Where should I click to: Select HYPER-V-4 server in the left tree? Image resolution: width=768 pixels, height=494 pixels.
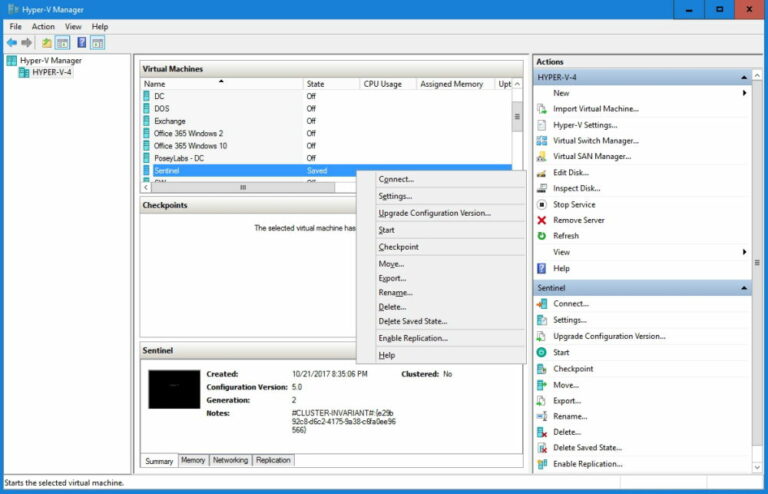(x=51, y=73)
